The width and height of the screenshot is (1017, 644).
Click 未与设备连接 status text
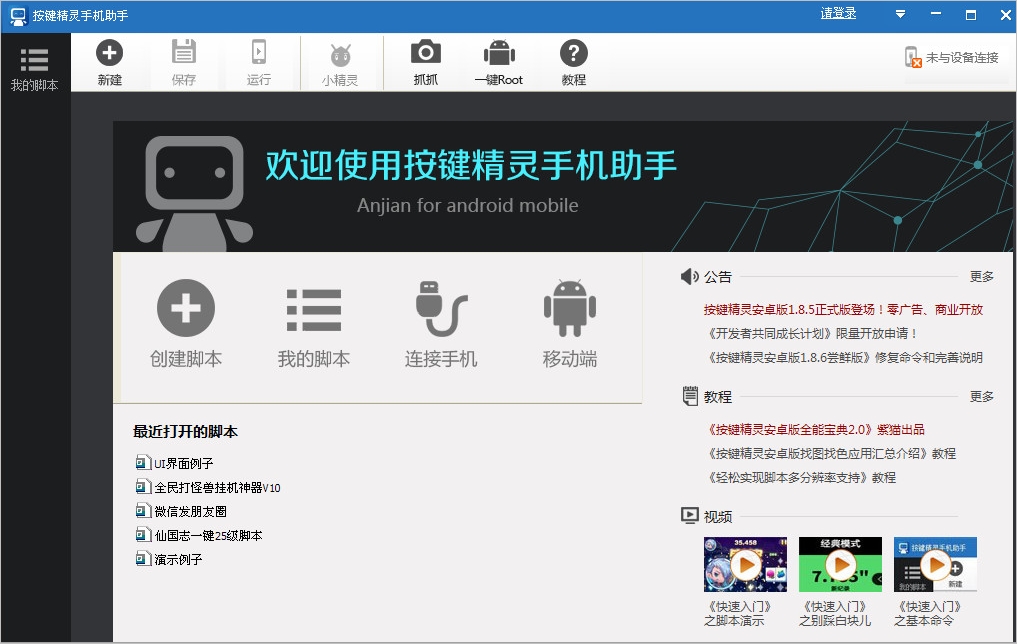click(962, 58)
